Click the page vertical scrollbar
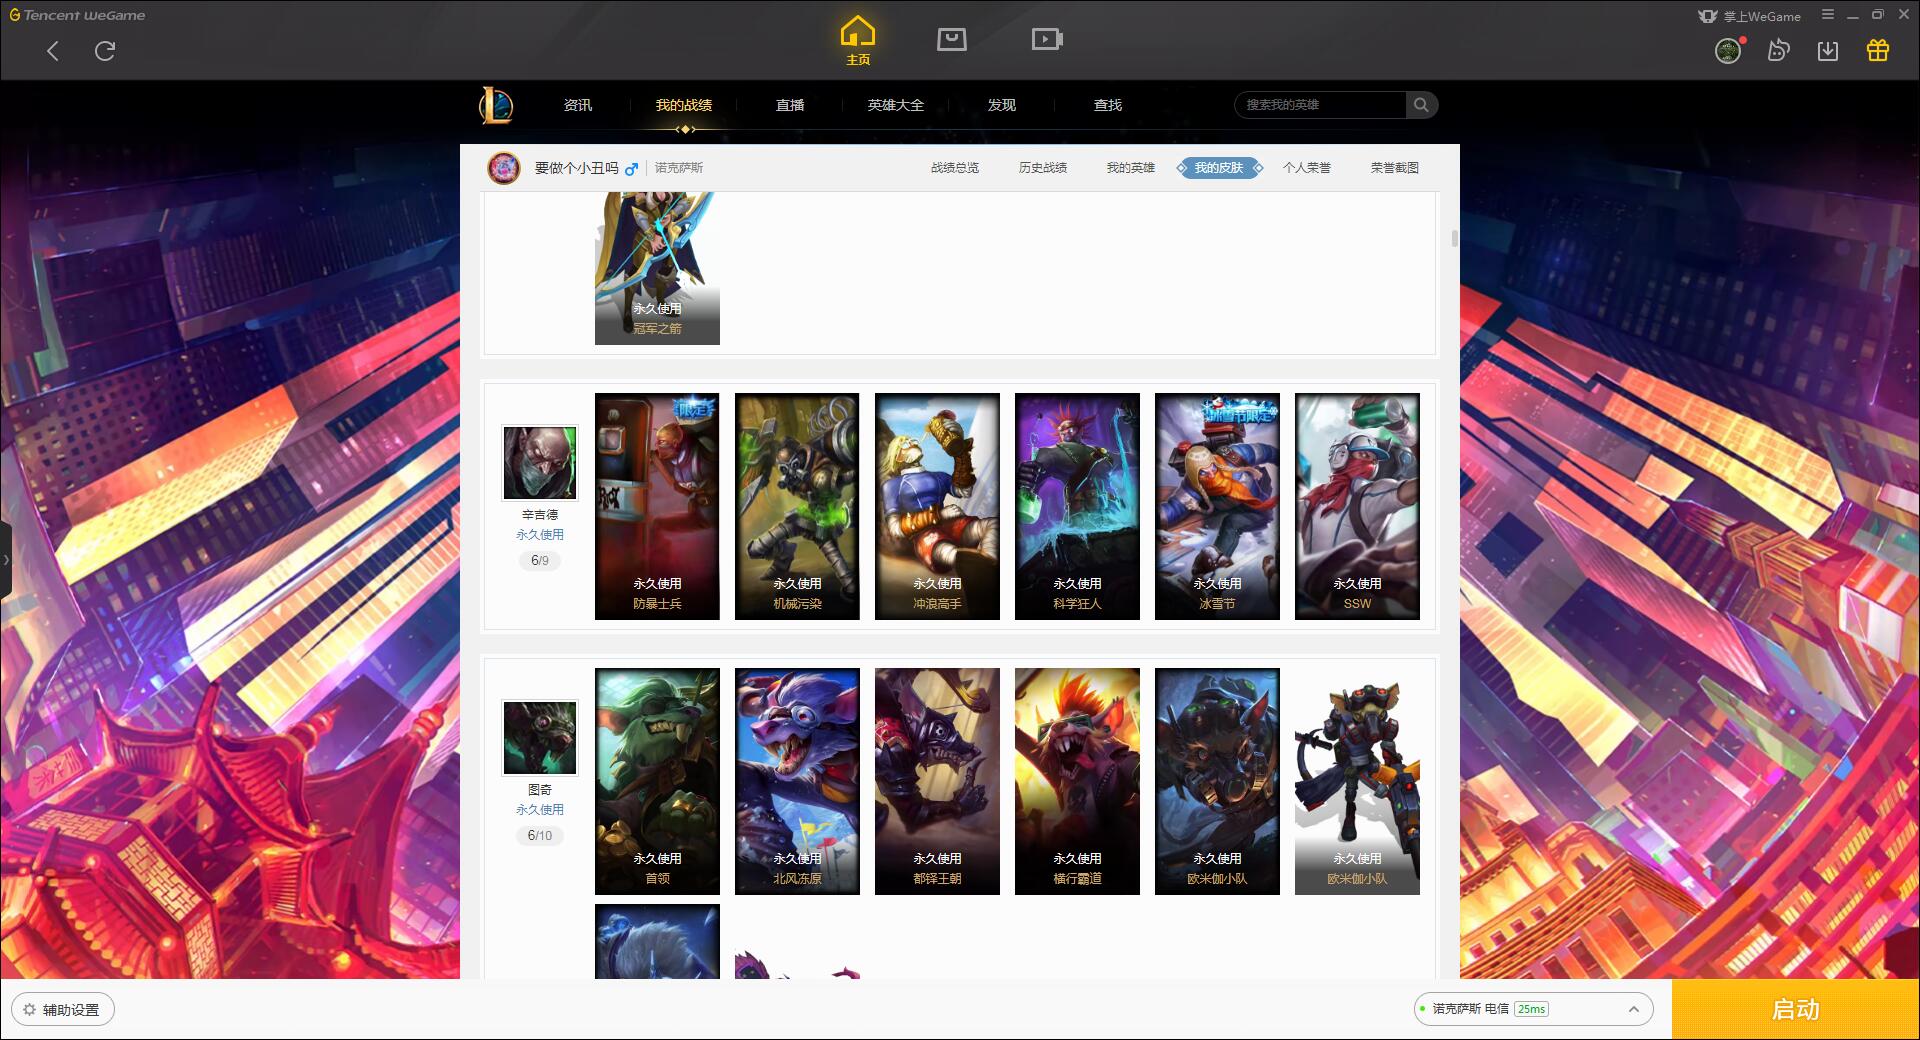The image size is (1920, 1040). tap(1454, 238)
